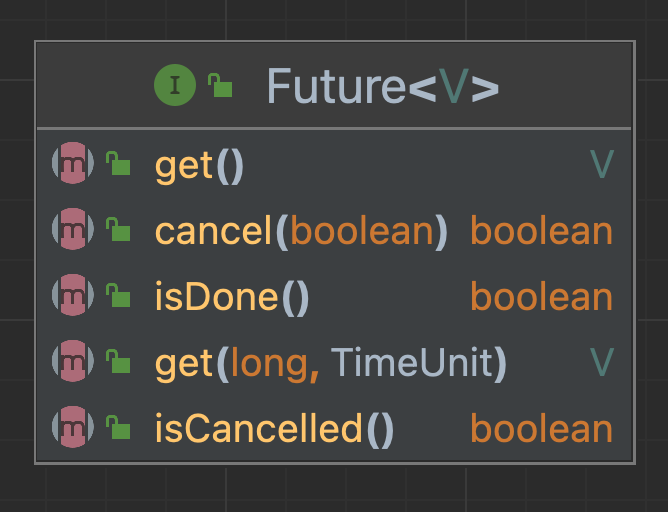Click the method icon beside get(long, TimeUnit)
The height and width of the screenshot is (512, 668).
pyautogui.click(x=73, y=361)
